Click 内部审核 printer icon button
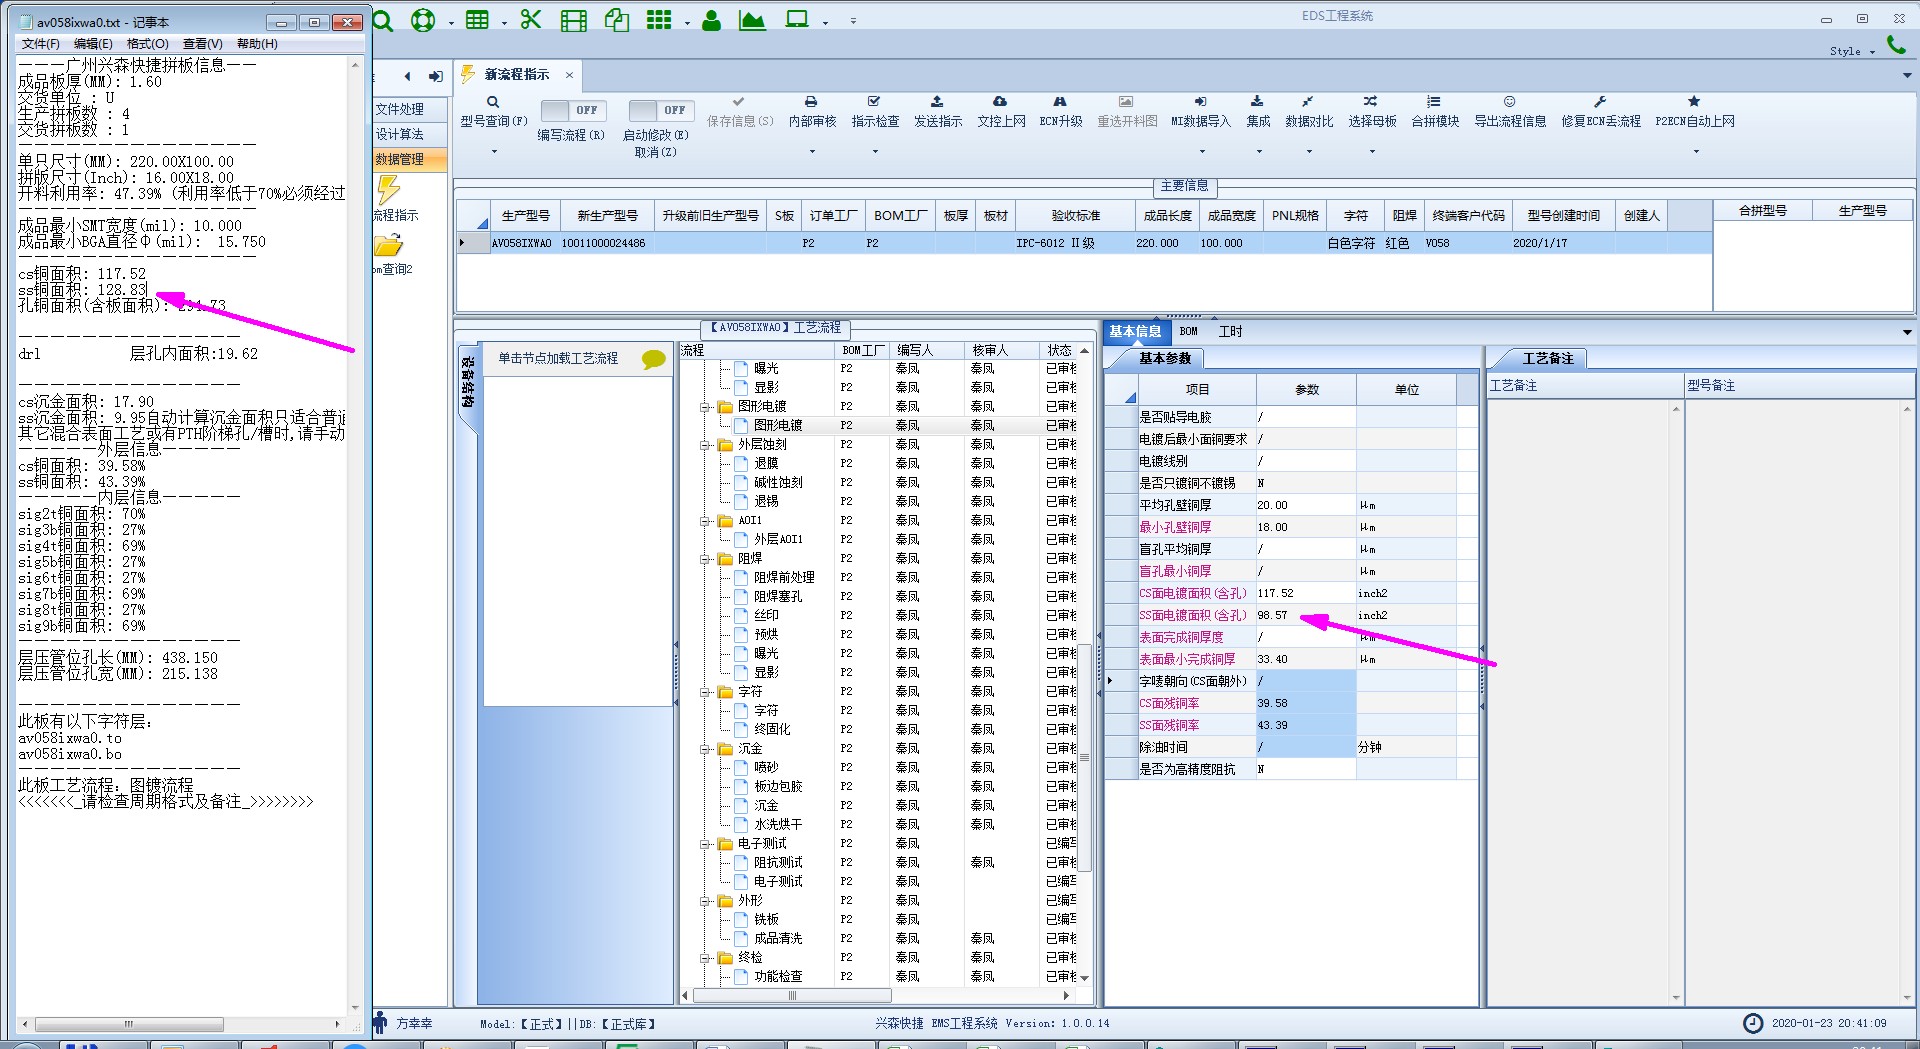1920x1049 pixels. (812, 112)
